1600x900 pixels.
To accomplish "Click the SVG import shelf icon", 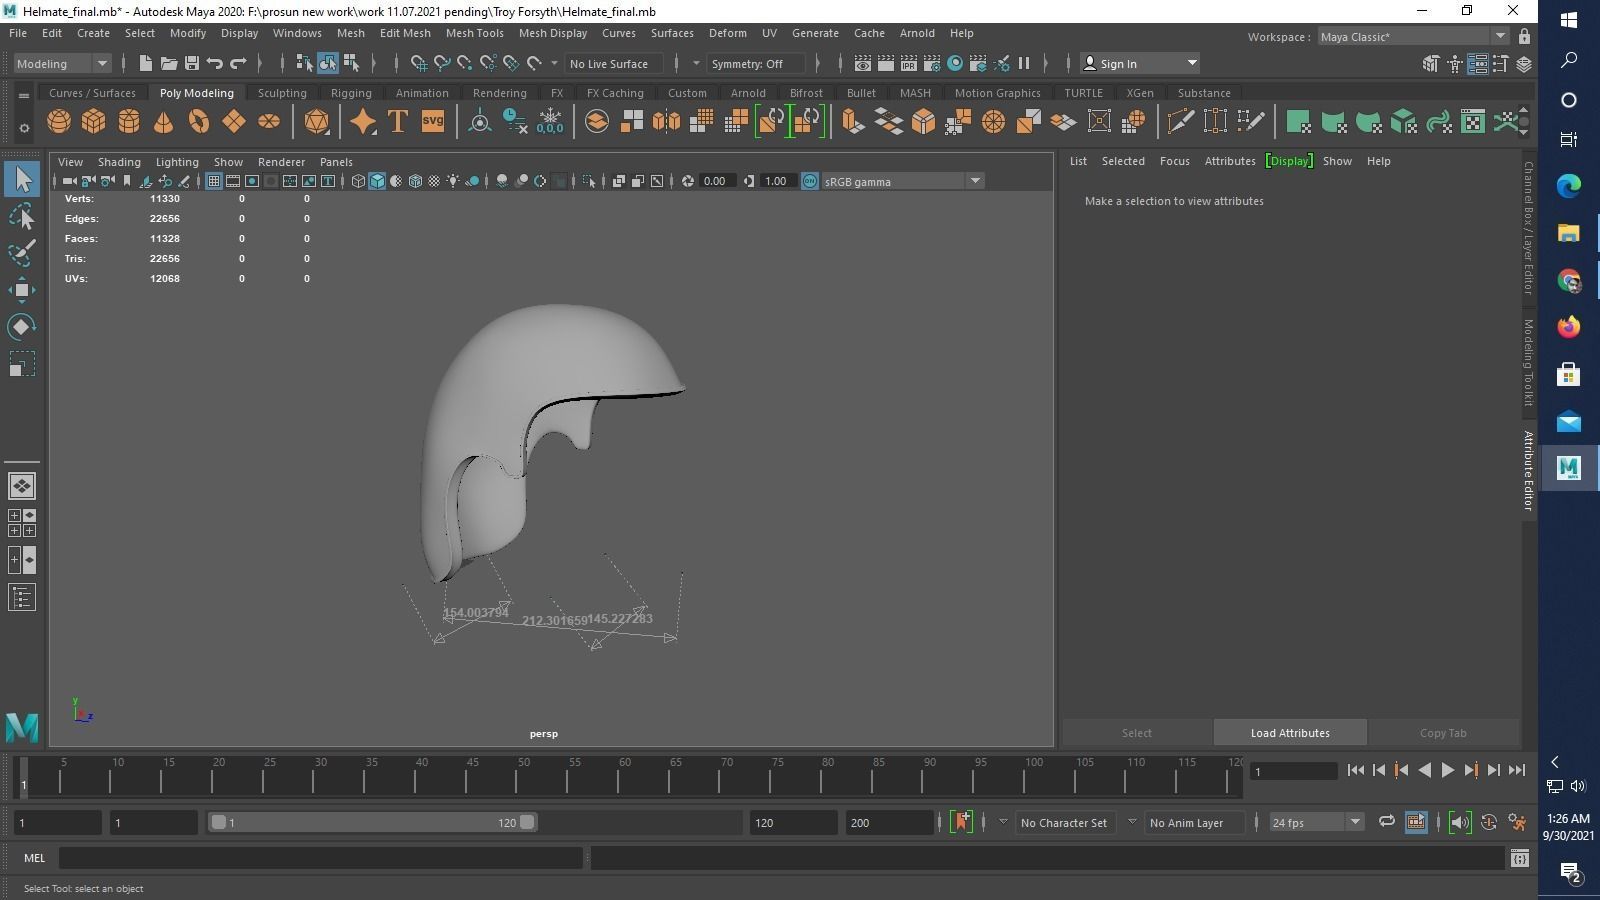I will [433, 122].
